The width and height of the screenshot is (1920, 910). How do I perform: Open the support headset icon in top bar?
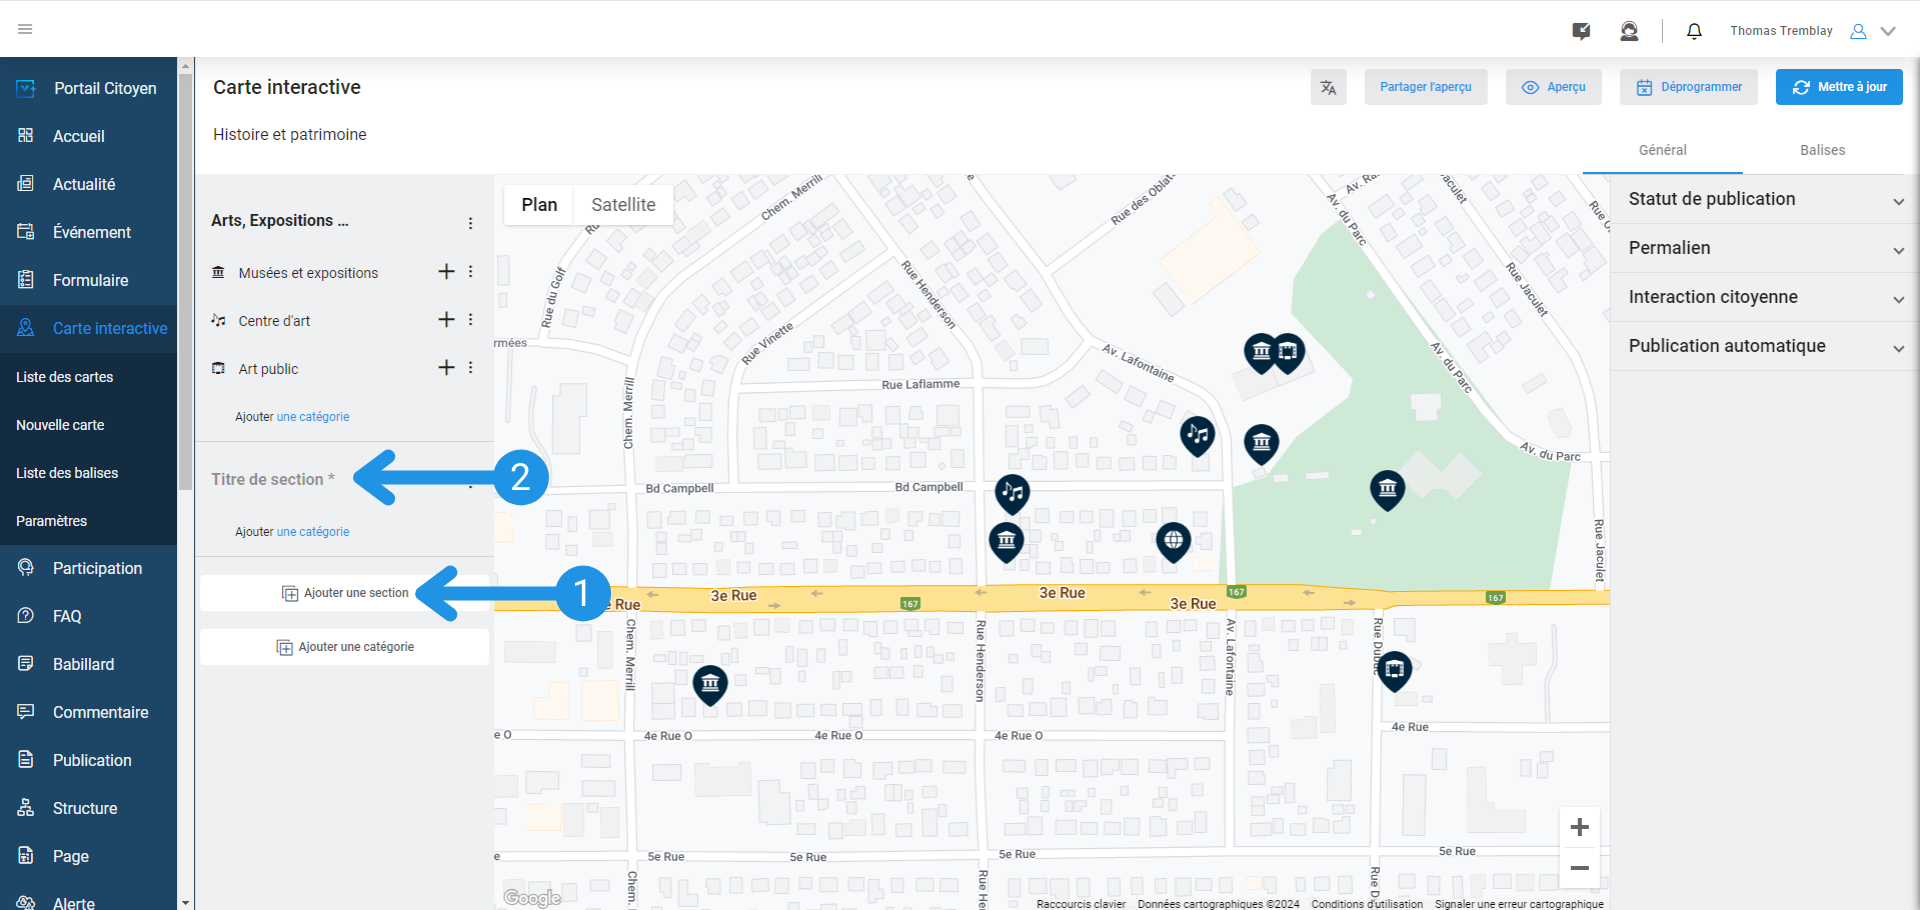[x=1629, y=31]
